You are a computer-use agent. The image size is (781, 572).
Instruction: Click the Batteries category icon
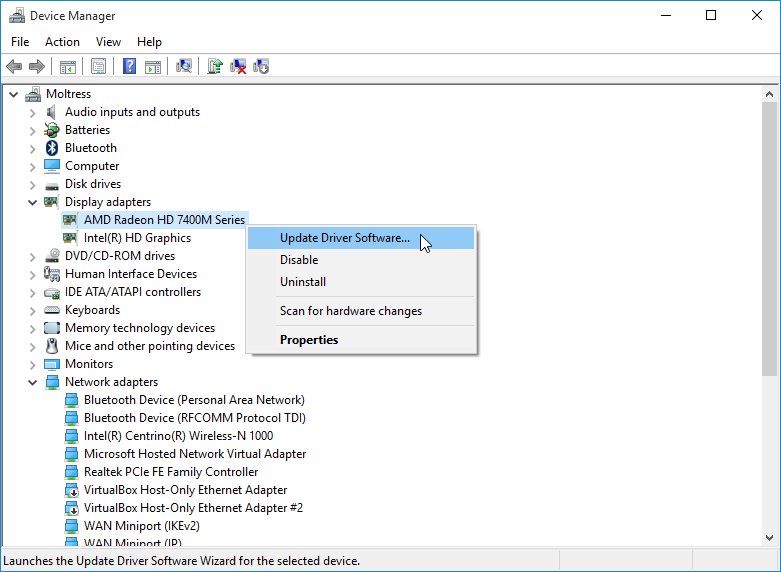coord(52,130)
